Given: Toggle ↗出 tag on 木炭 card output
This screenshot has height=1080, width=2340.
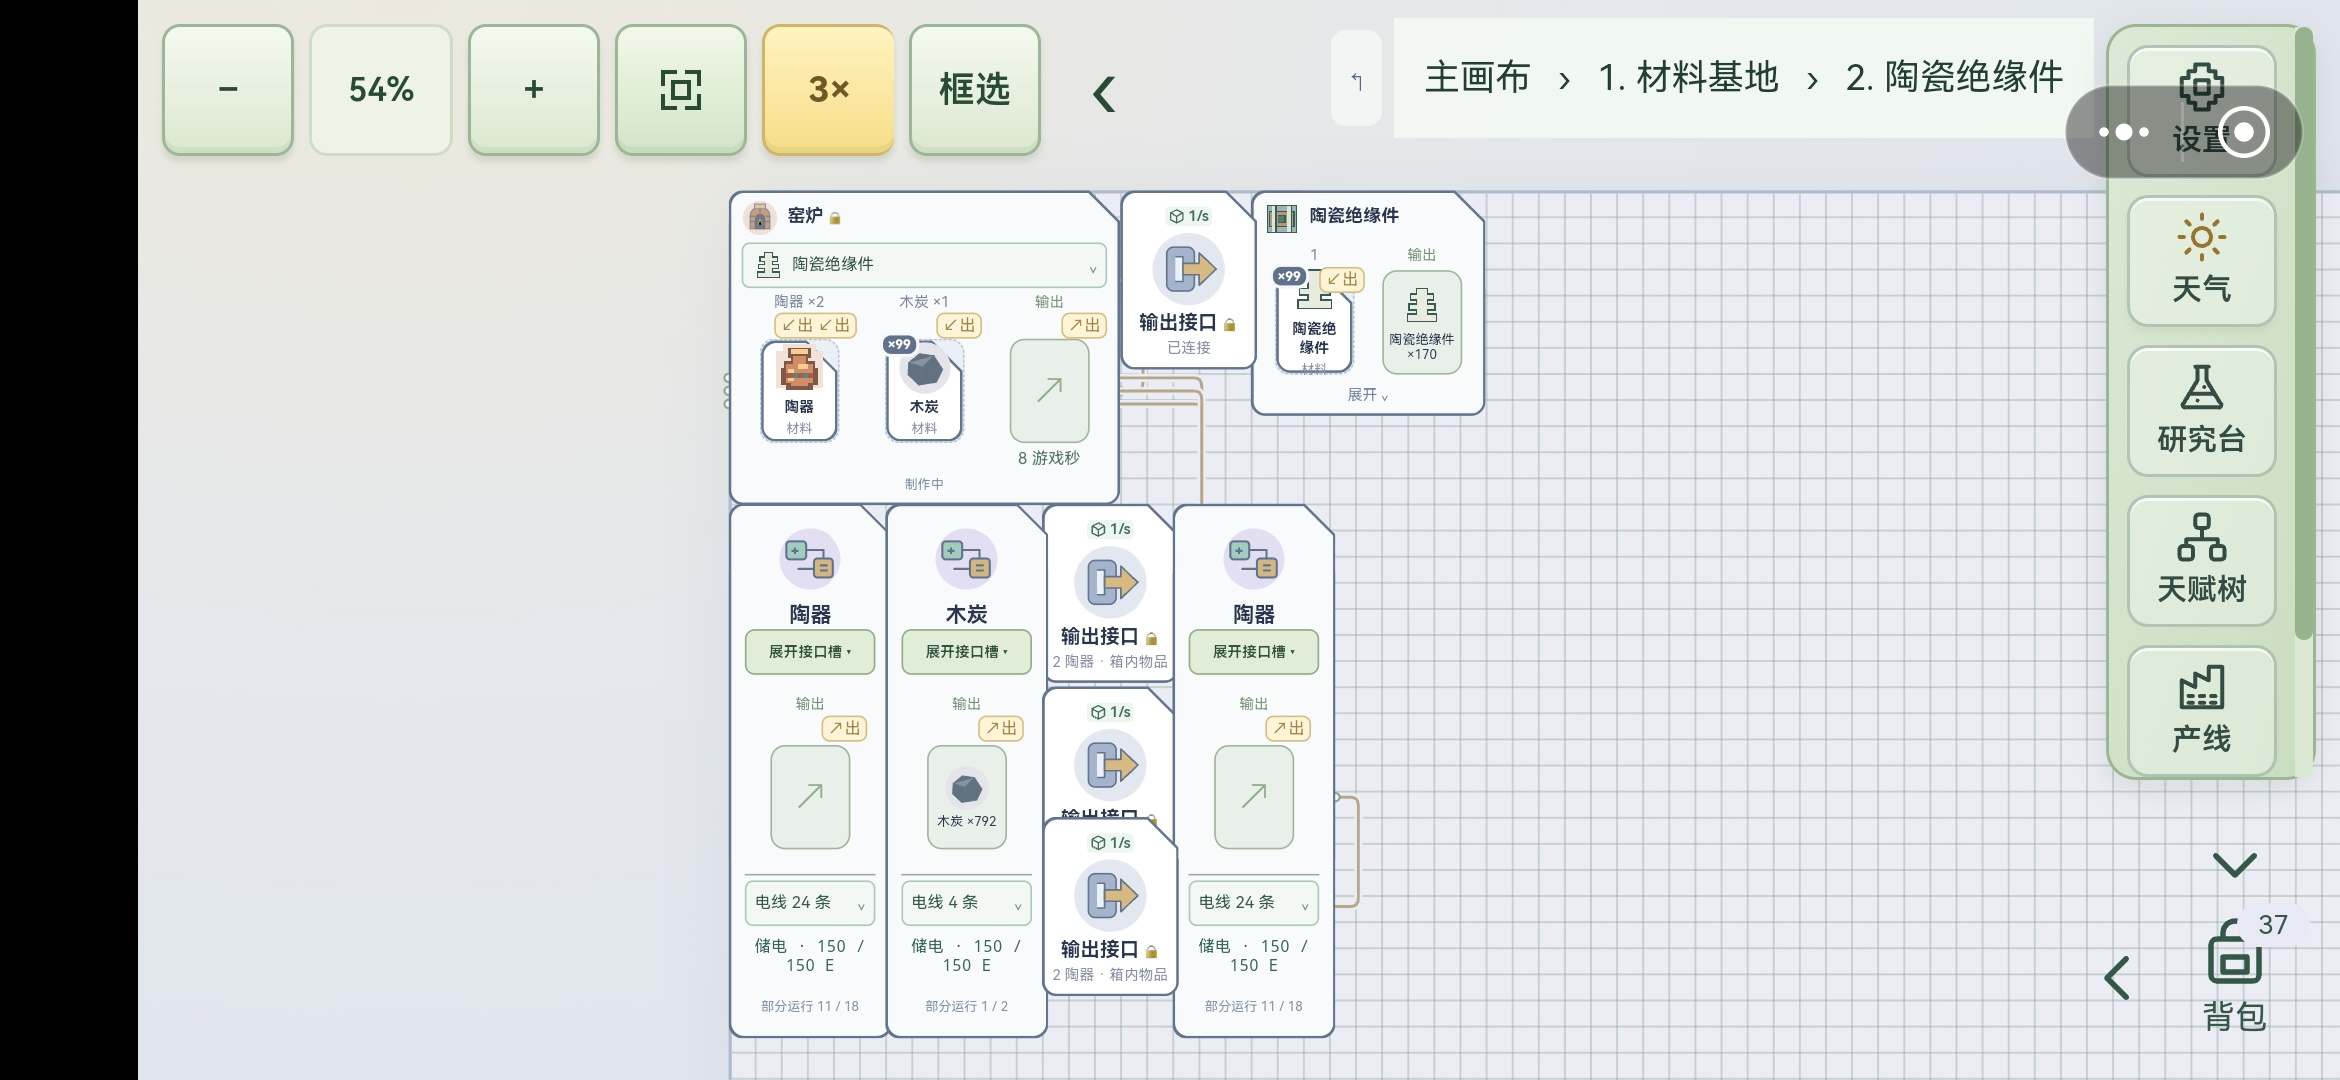Looking at the screenshot, I should (x=1001, y=728).
